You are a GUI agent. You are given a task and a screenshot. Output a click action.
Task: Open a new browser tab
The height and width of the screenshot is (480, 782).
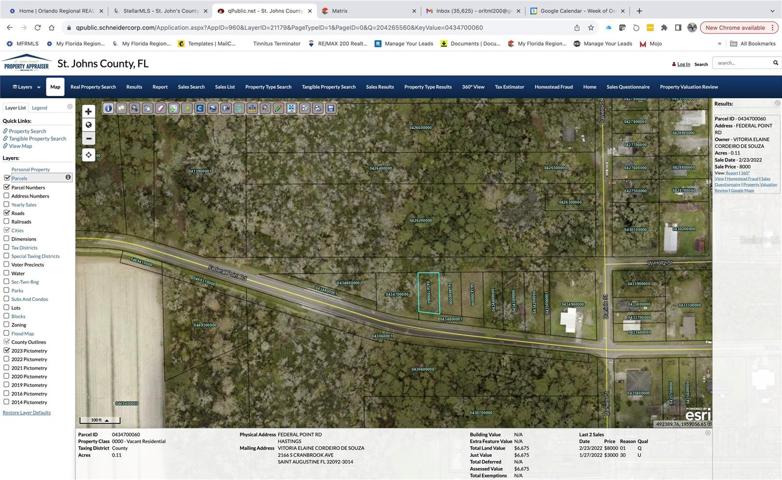639,10
